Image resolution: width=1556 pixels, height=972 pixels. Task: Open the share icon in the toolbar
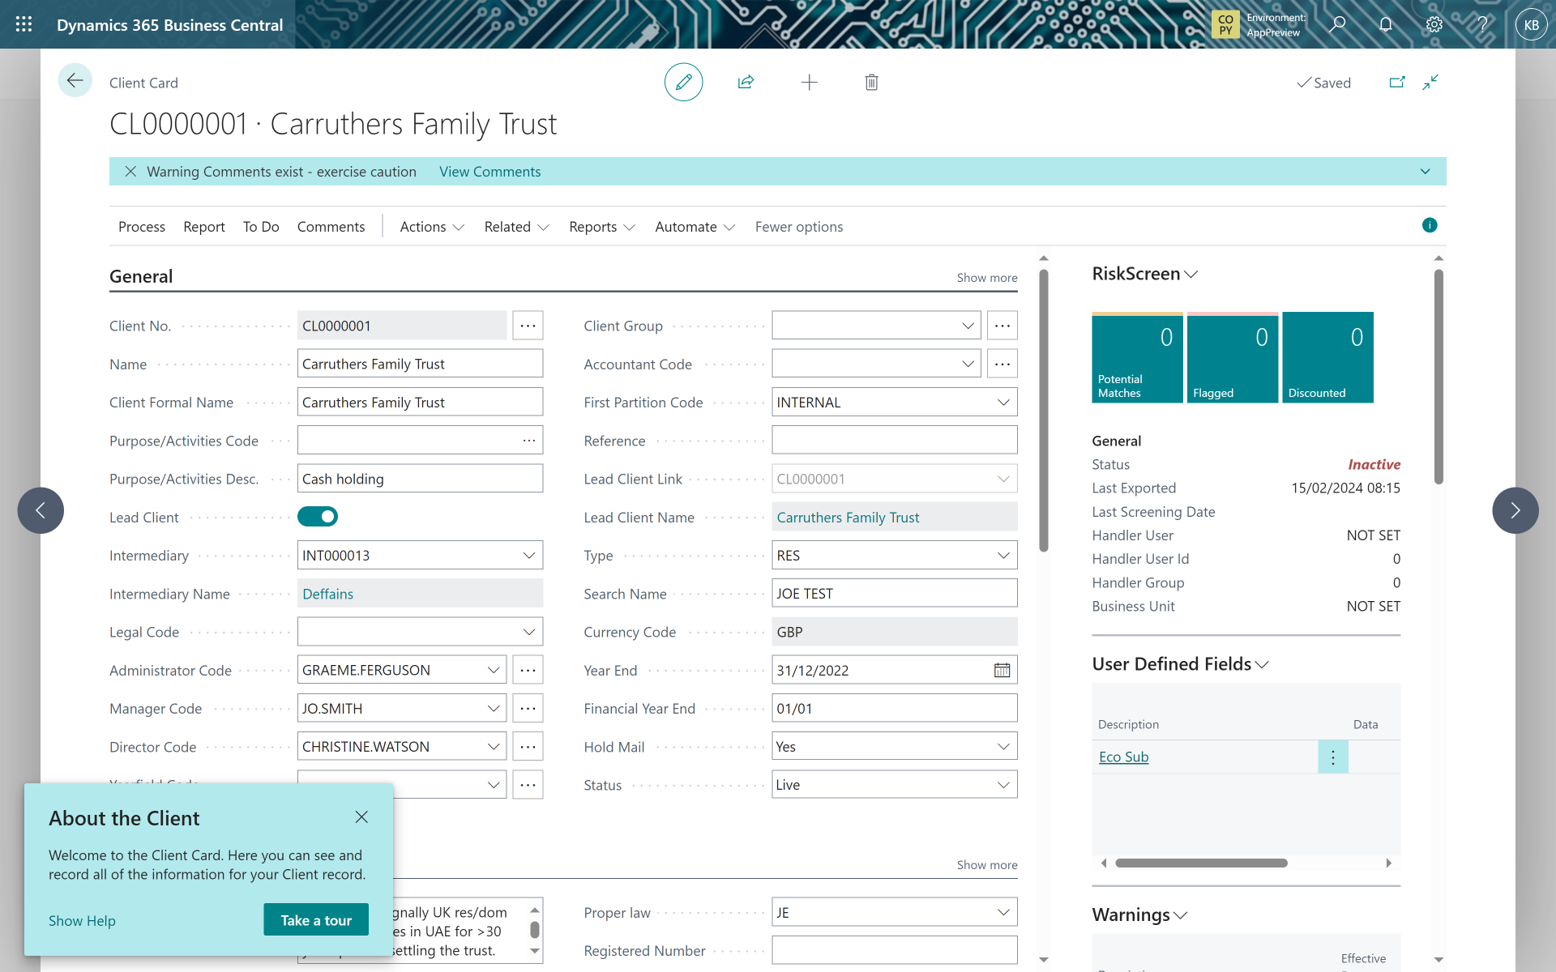(x=746, y=82)
